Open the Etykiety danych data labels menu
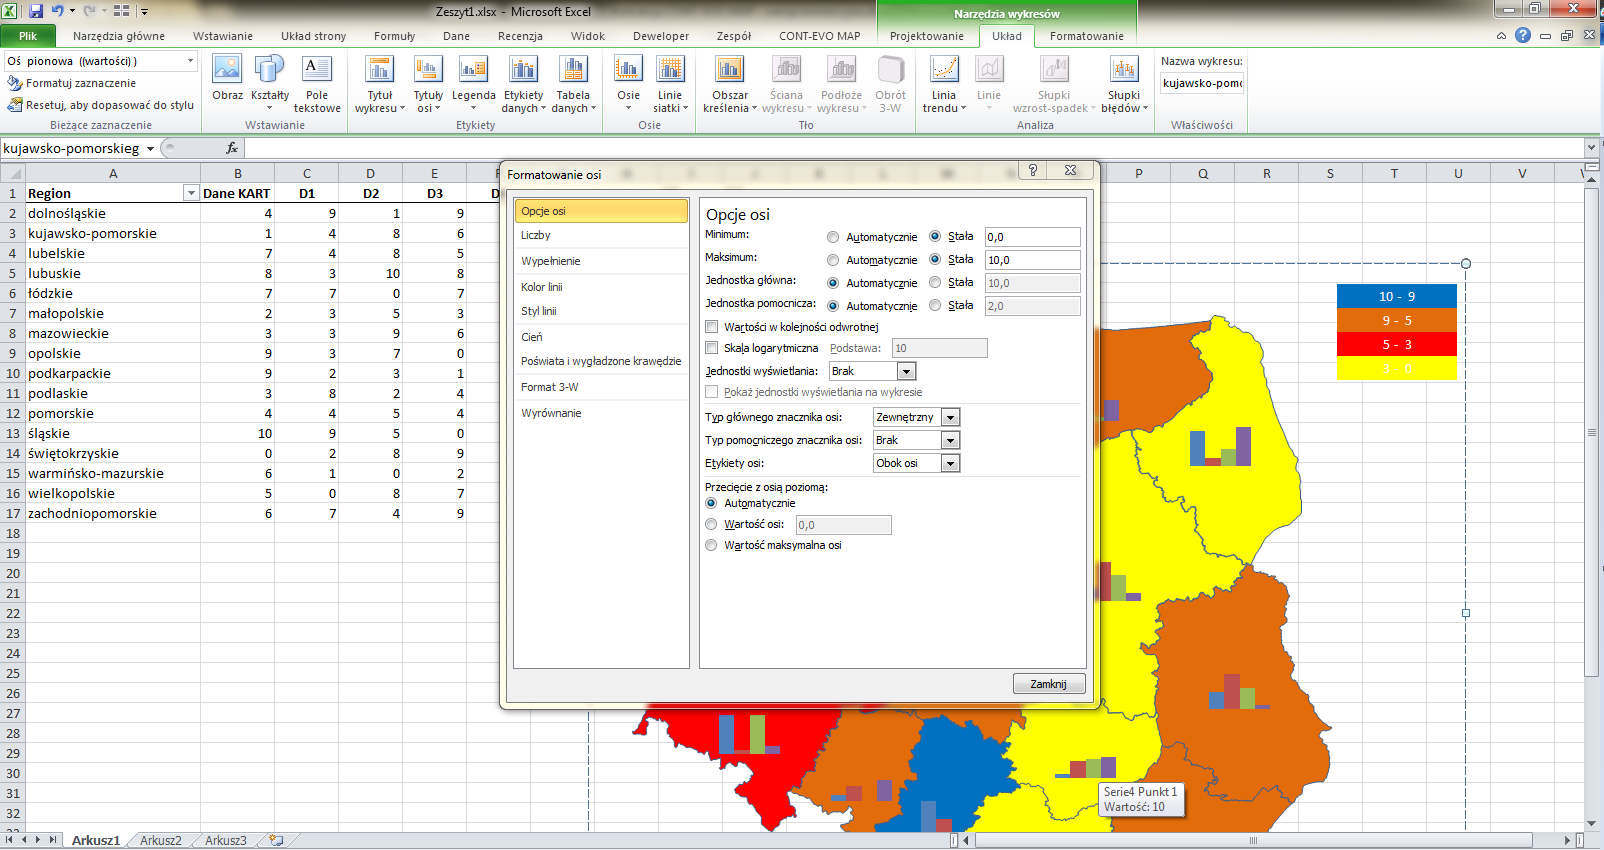 pos(523,84)
